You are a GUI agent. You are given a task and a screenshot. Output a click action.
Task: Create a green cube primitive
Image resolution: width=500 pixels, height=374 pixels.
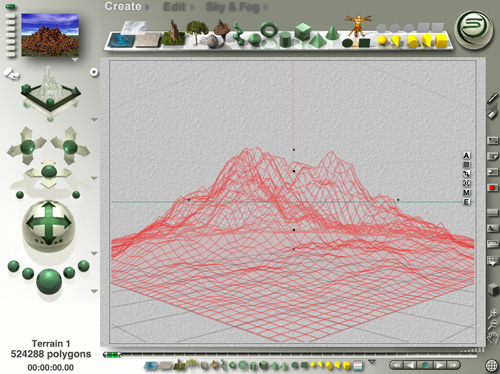click(302, 32)
